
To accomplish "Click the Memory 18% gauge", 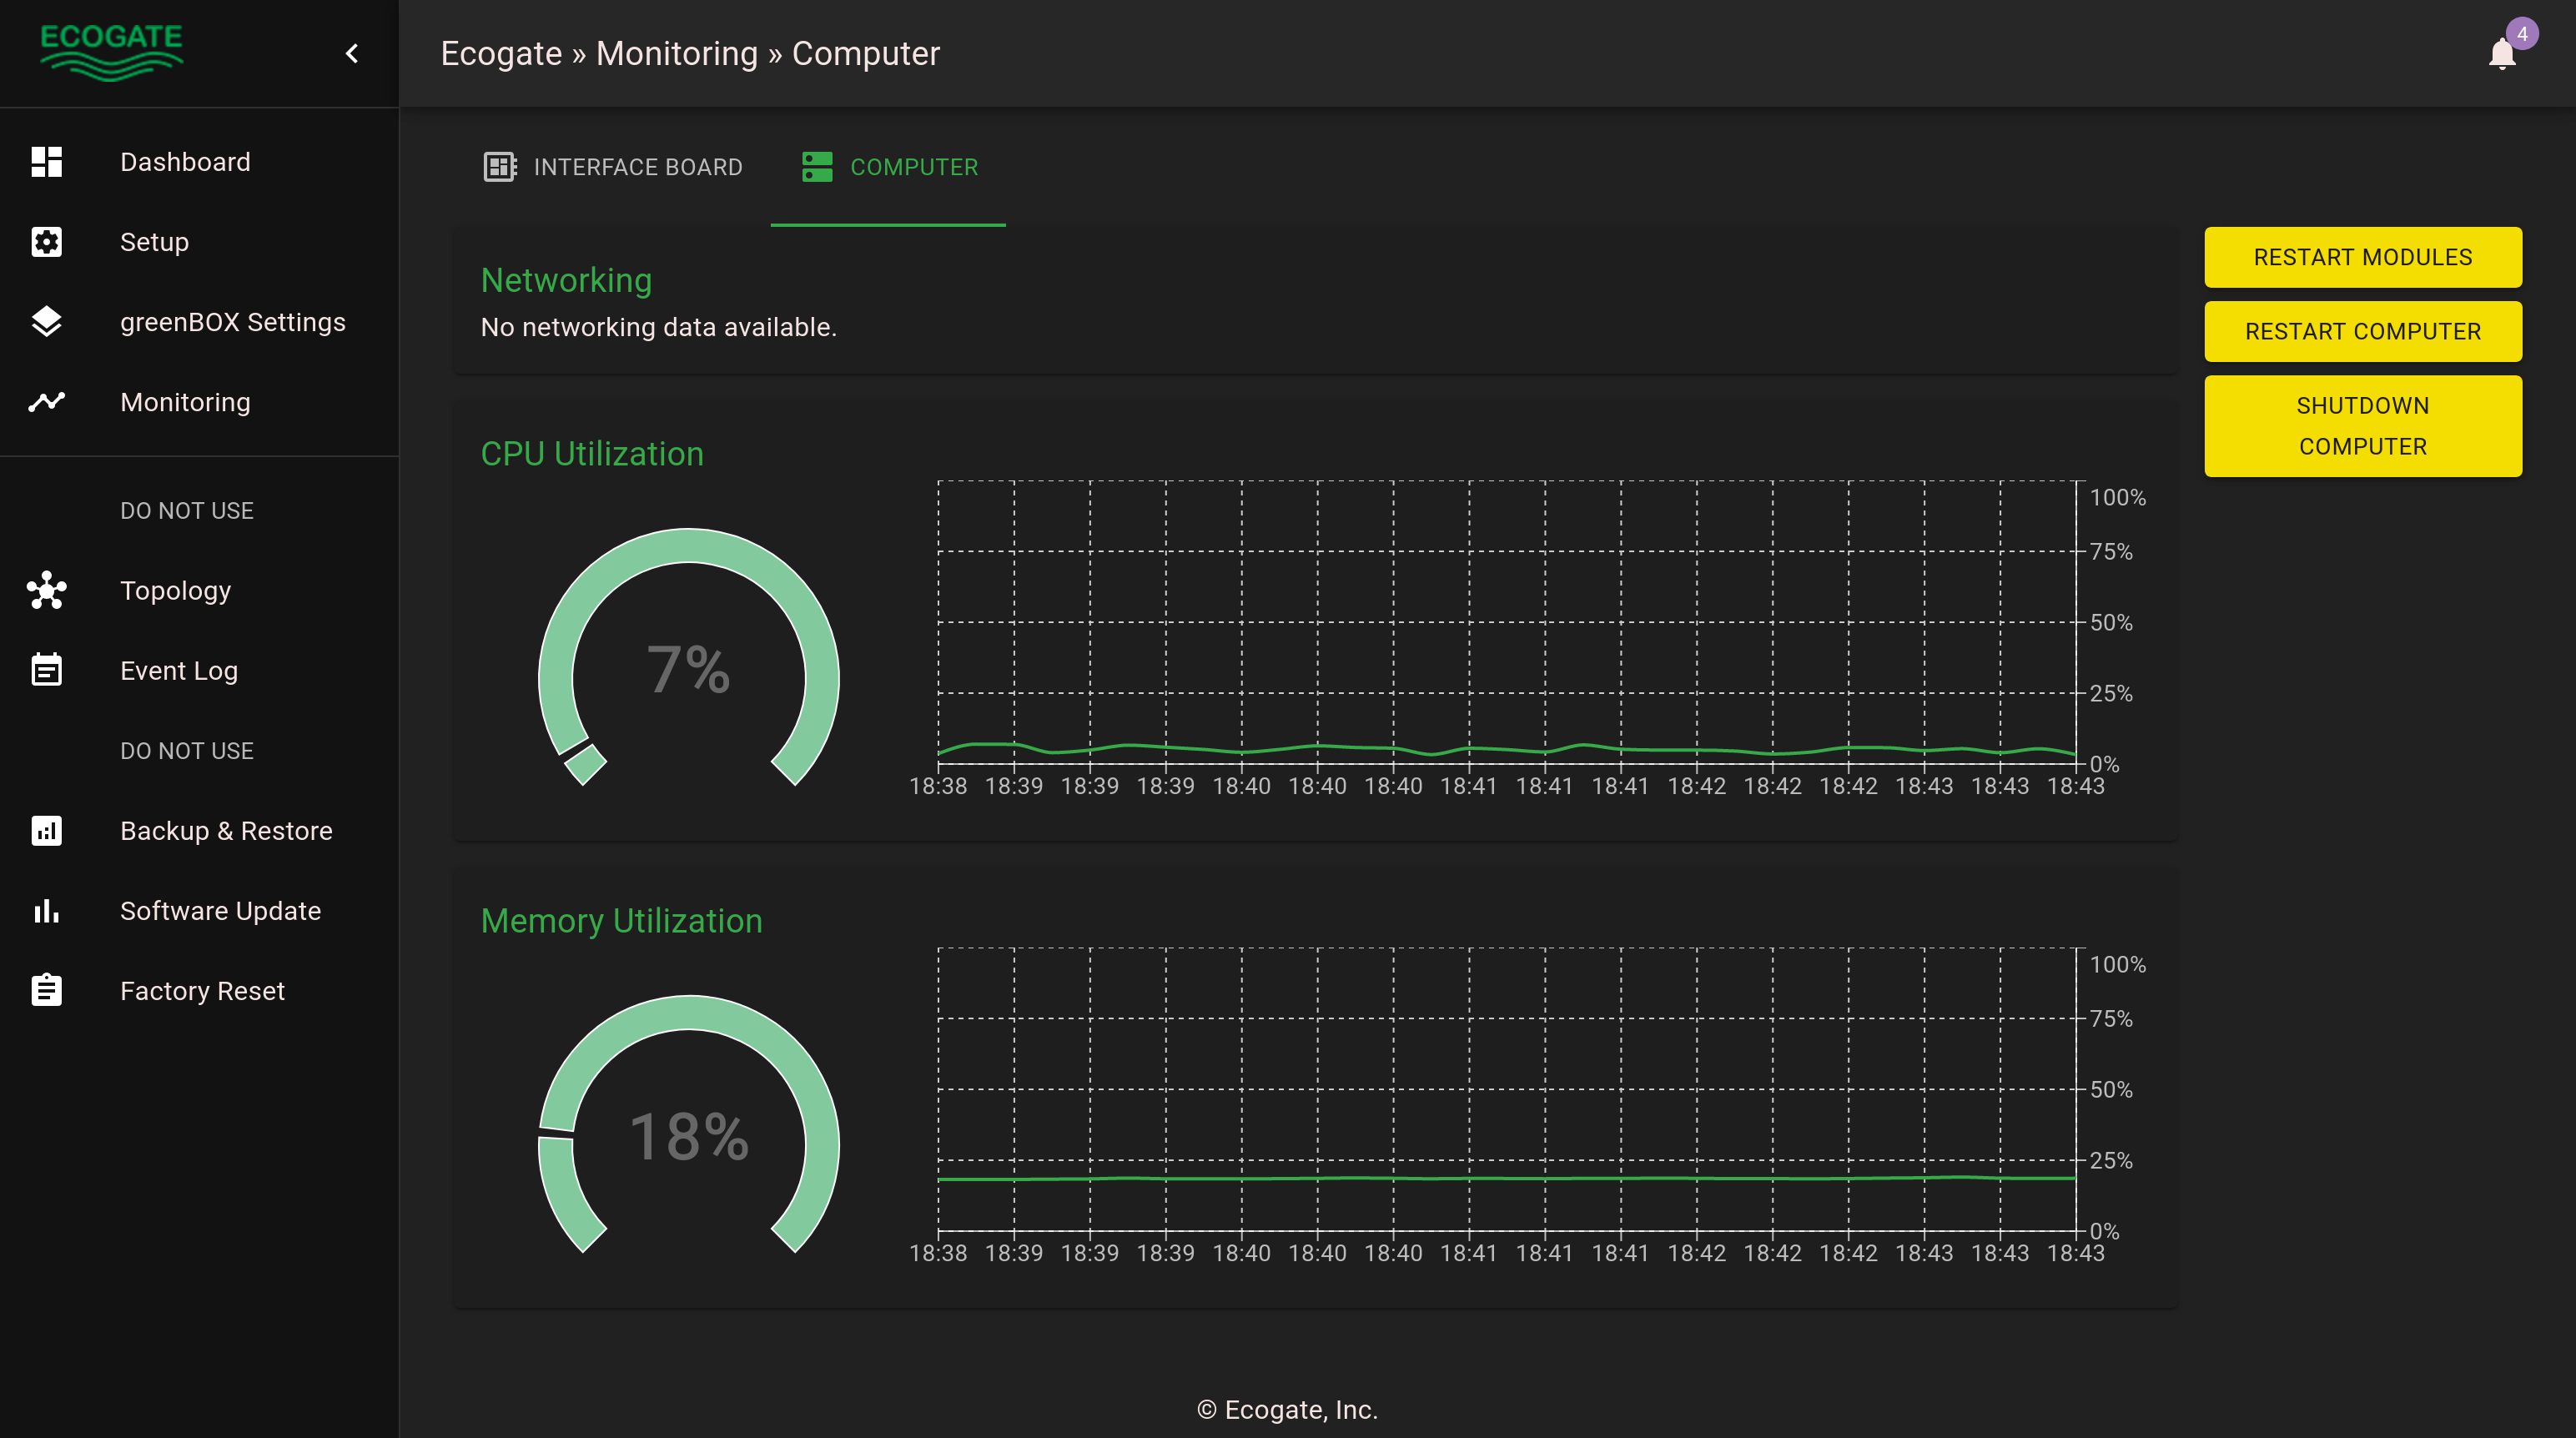I will [x=688, y=1125].
